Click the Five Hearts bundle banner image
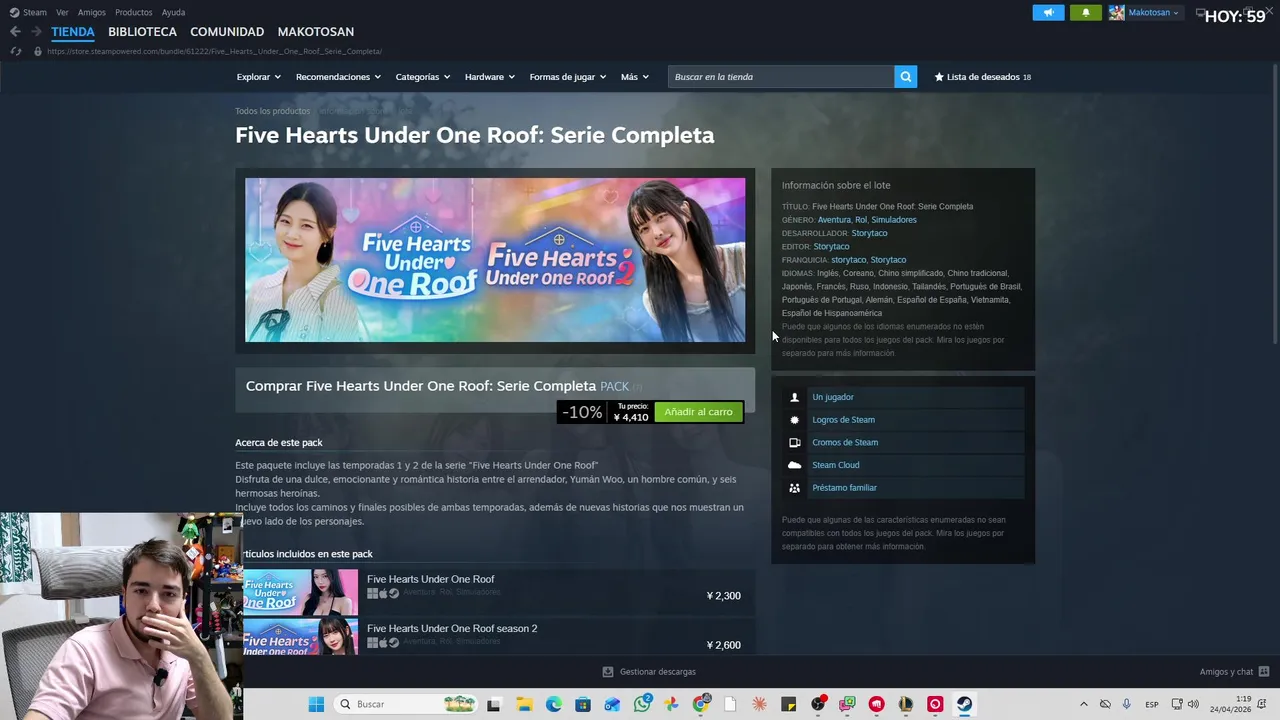The image size is (1280, 720). [495, 260]
